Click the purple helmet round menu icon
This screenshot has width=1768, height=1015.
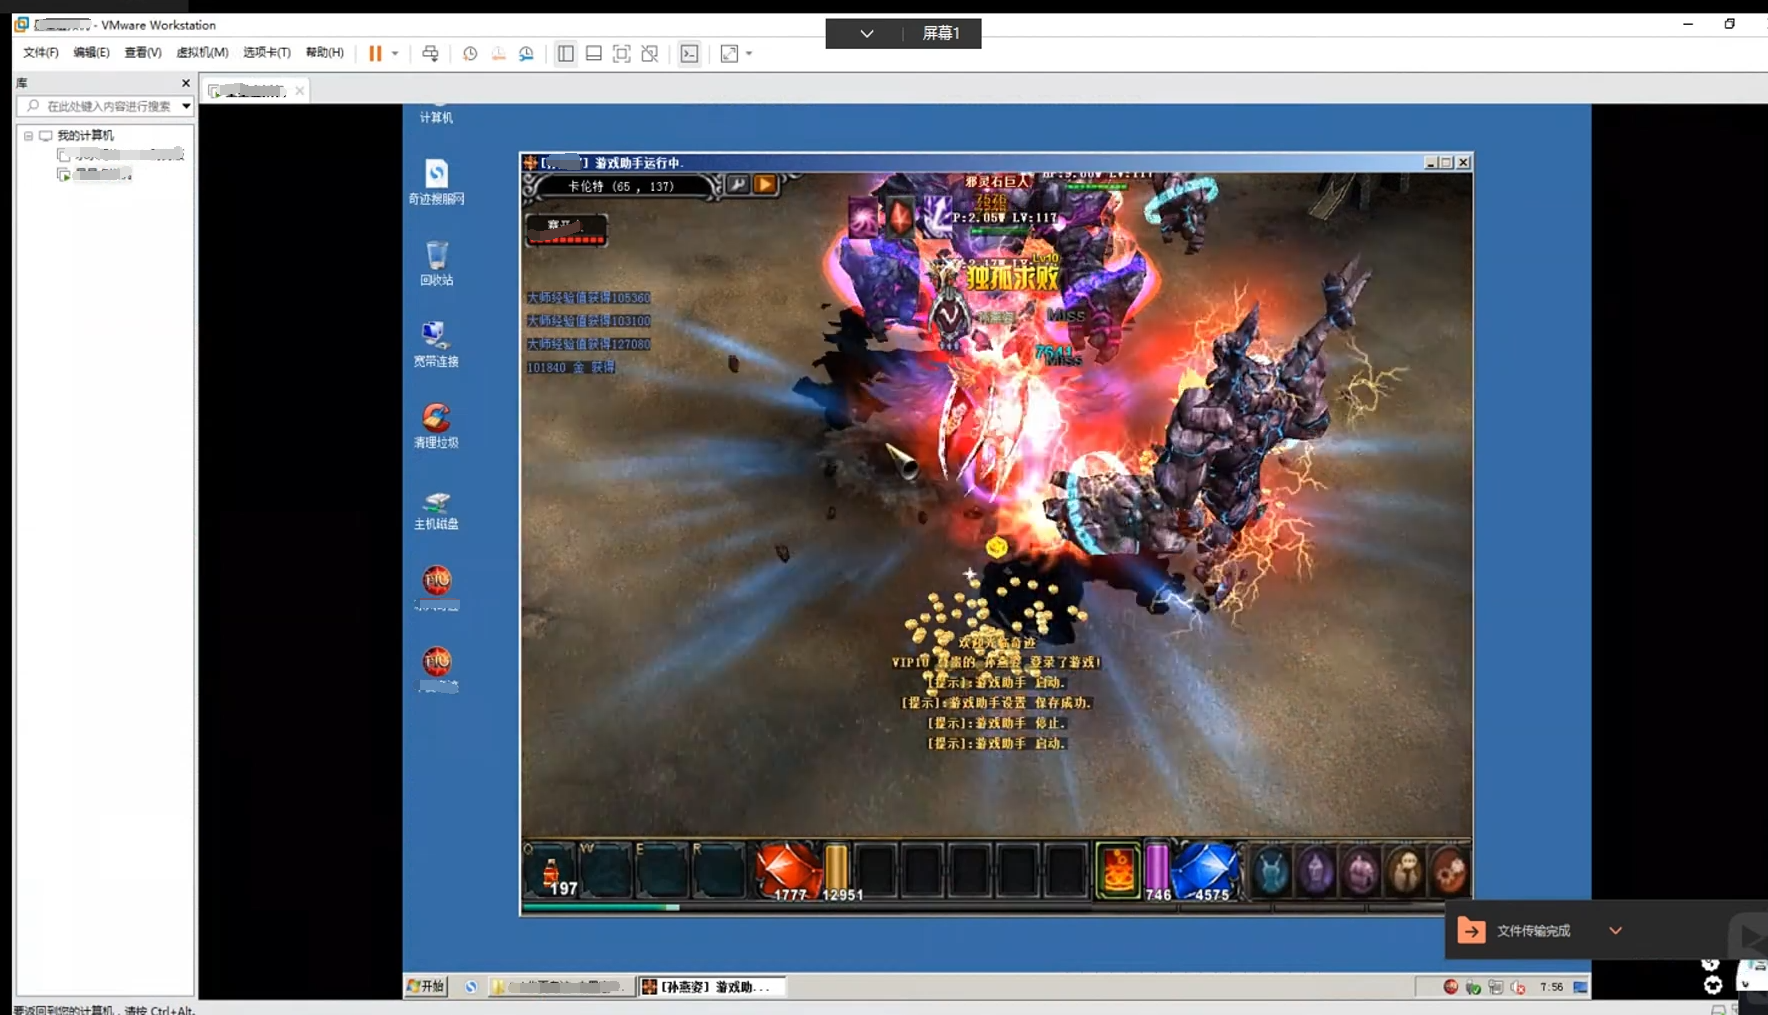(1316, 872)
